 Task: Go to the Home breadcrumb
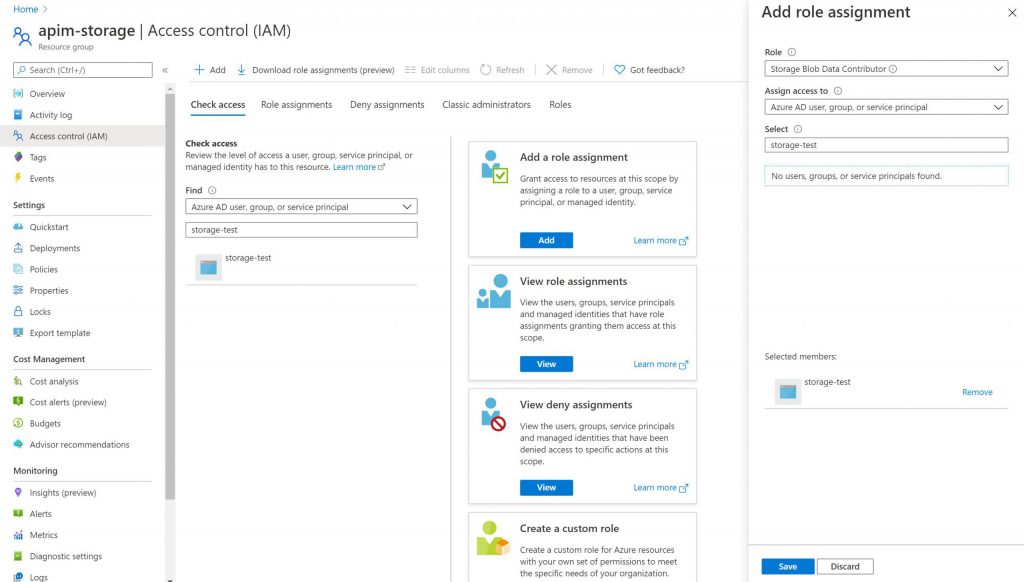[25, 9]
